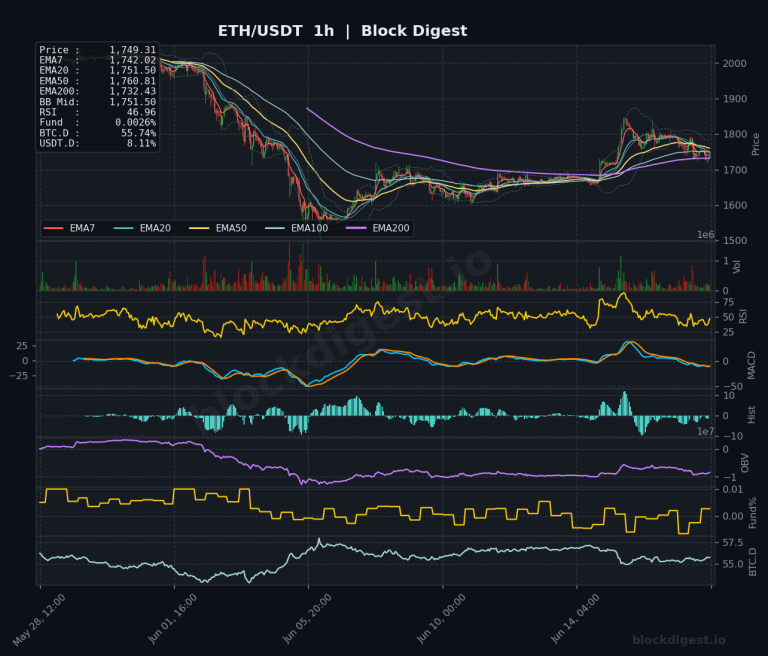Click the May 28, 12:00 date label
The width and height of the screenshot is (768, 656).
pyautogui.click(x=39, y=620)
